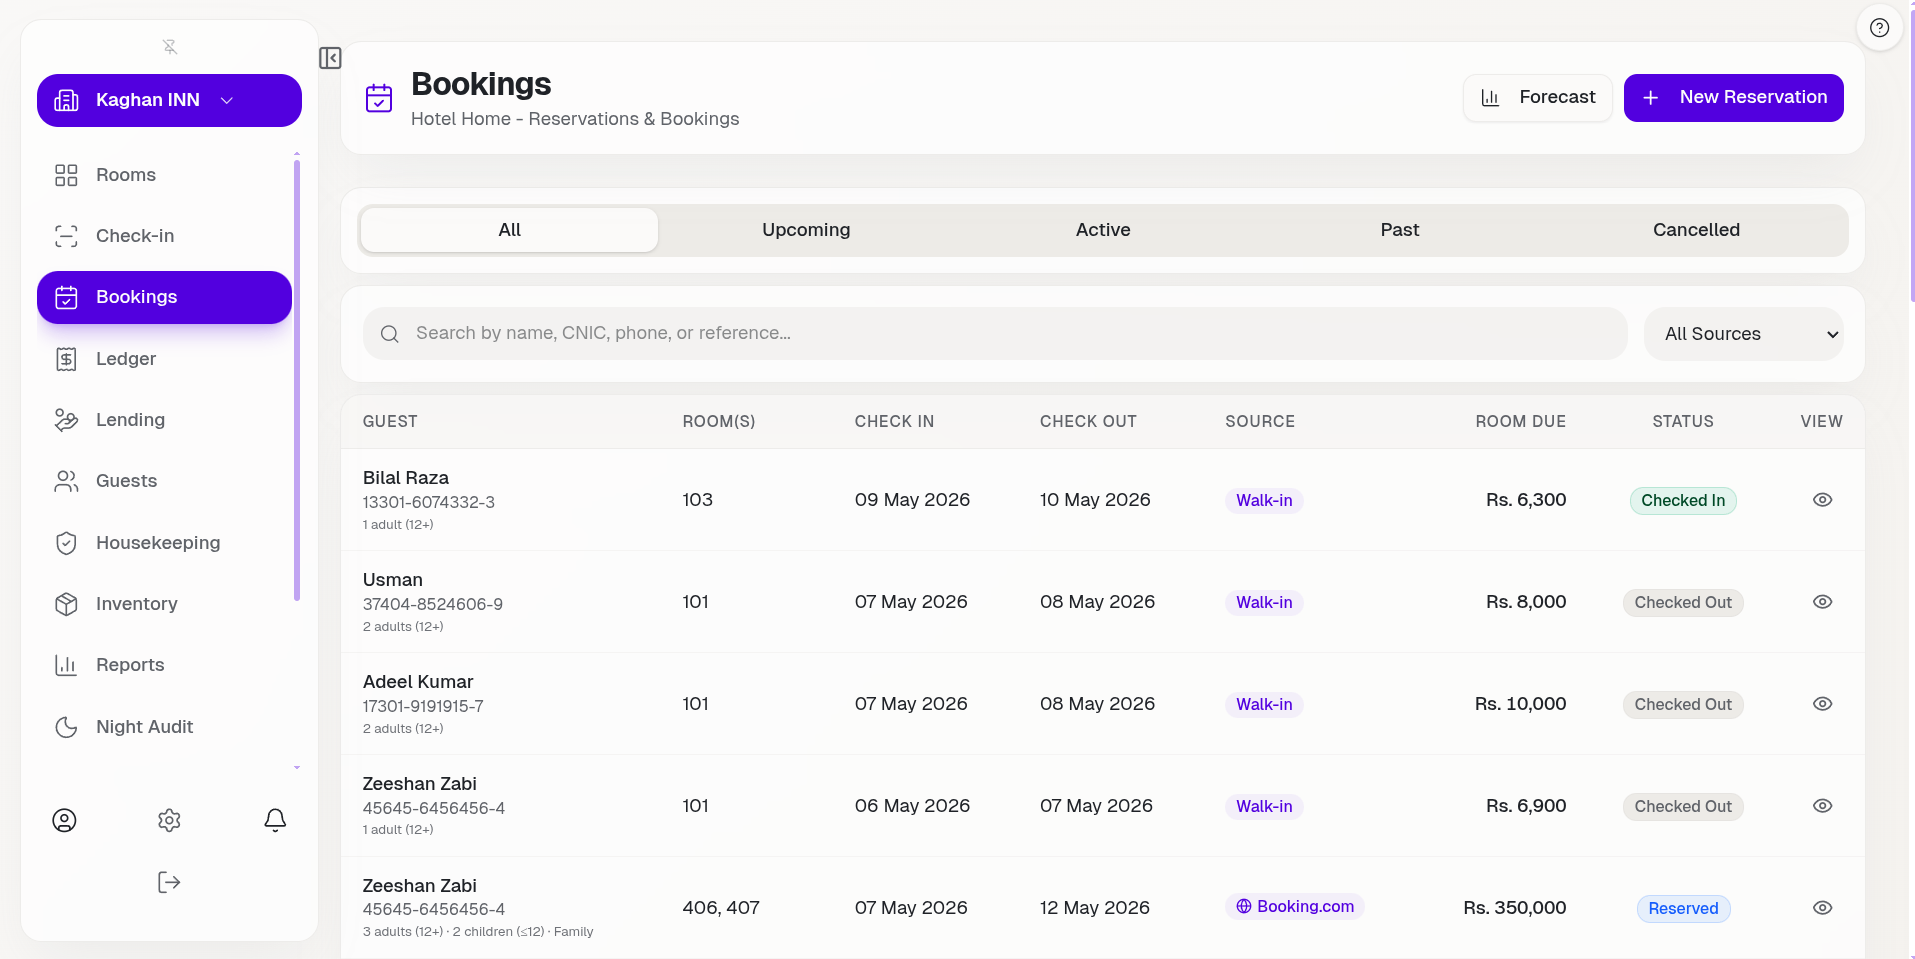
Task: Create a New Reservation
Action: (1733, 98)
